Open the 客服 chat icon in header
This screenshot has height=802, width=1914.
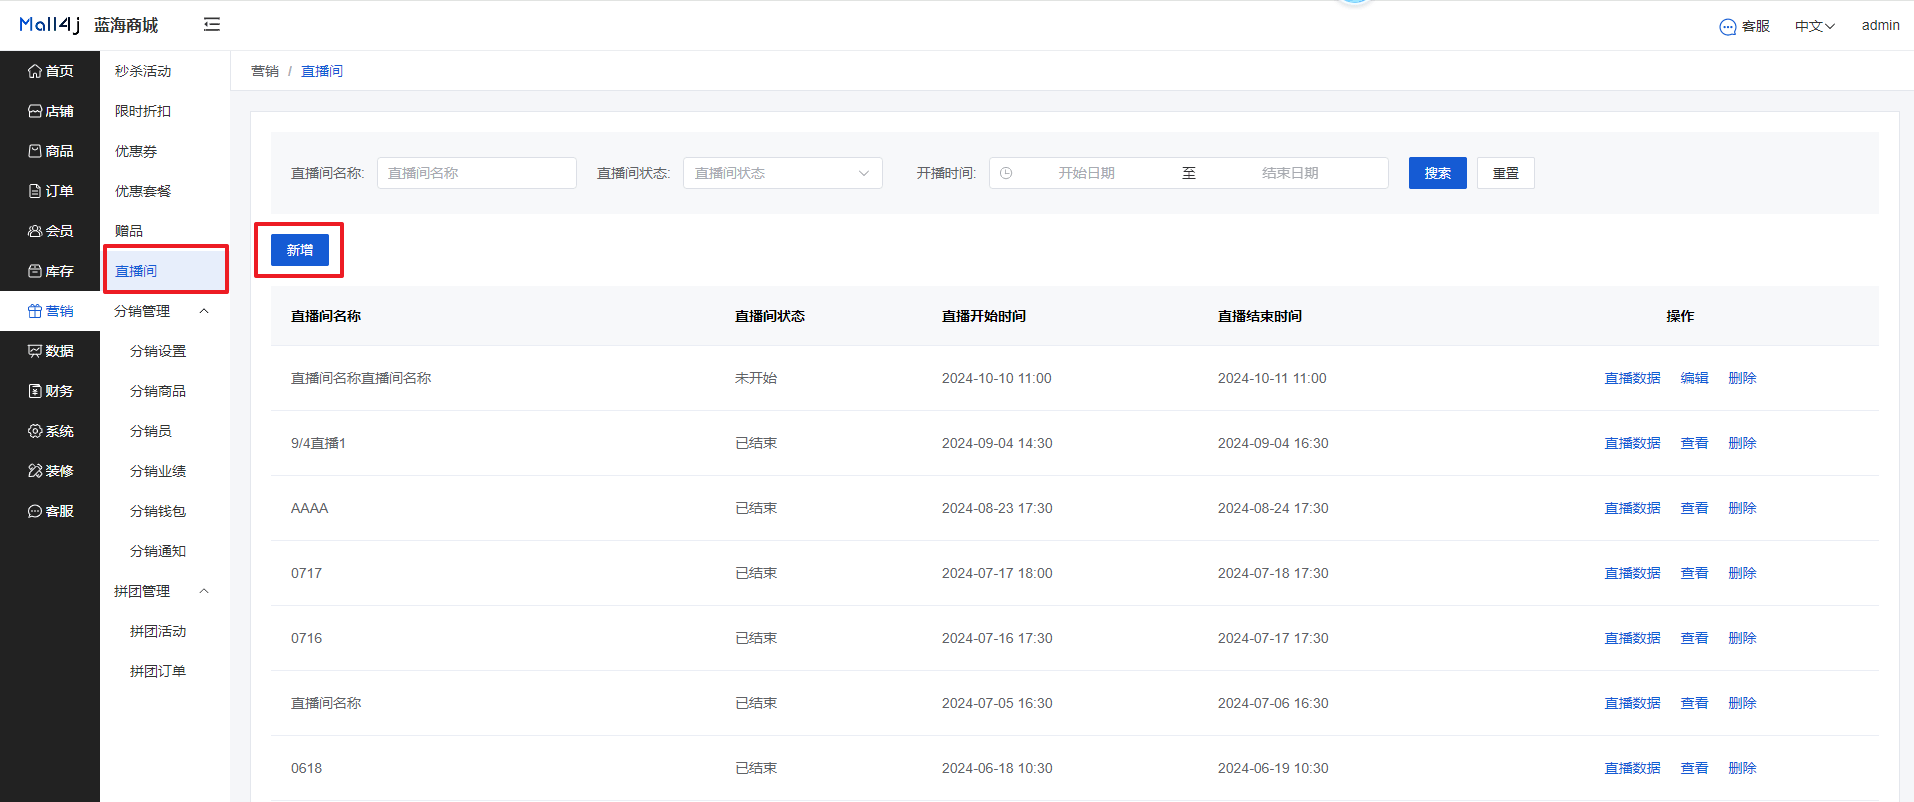[x=1744, y=26]
